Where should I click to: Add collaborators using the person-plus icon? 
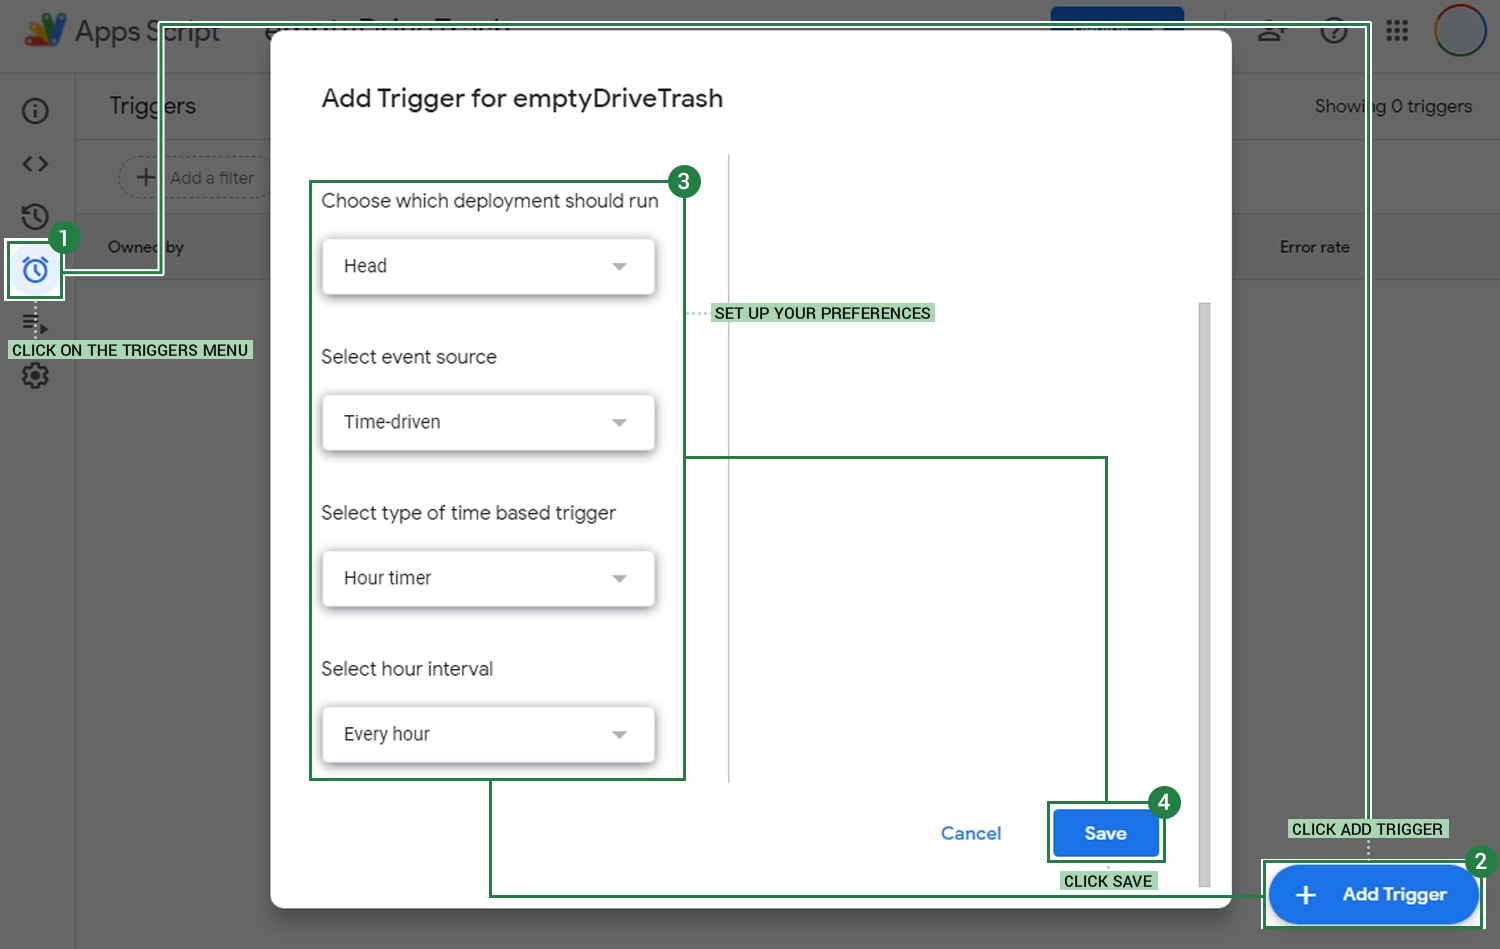[1270, 31]
